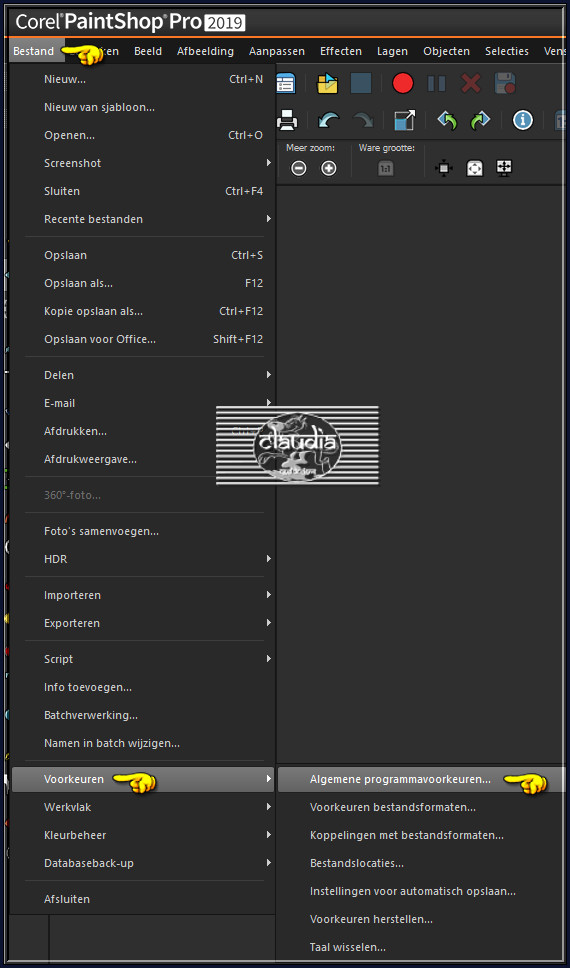Image resolution: width=570 pixels, height=968 pixels.
Task: Expand the Screenshot submenu arrow
Action: point(269,163)
